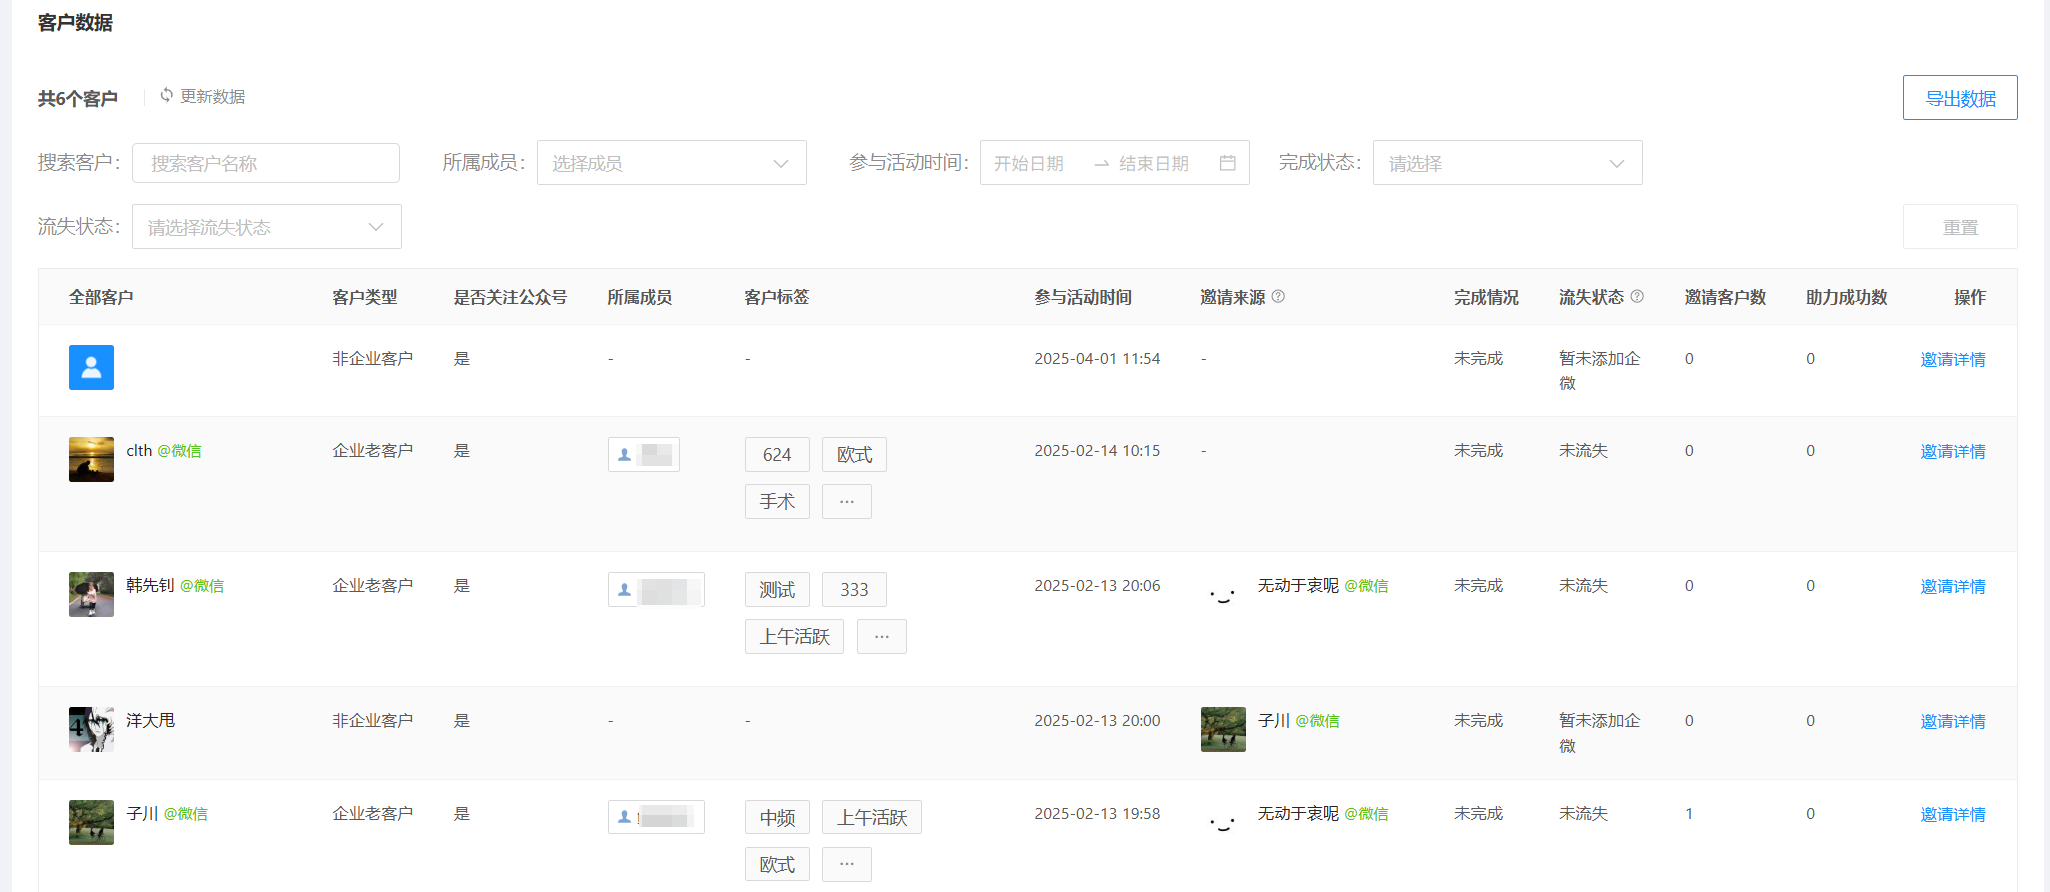
Task: Click the blue default avatar in first row
Action: [x=91, y=367]
